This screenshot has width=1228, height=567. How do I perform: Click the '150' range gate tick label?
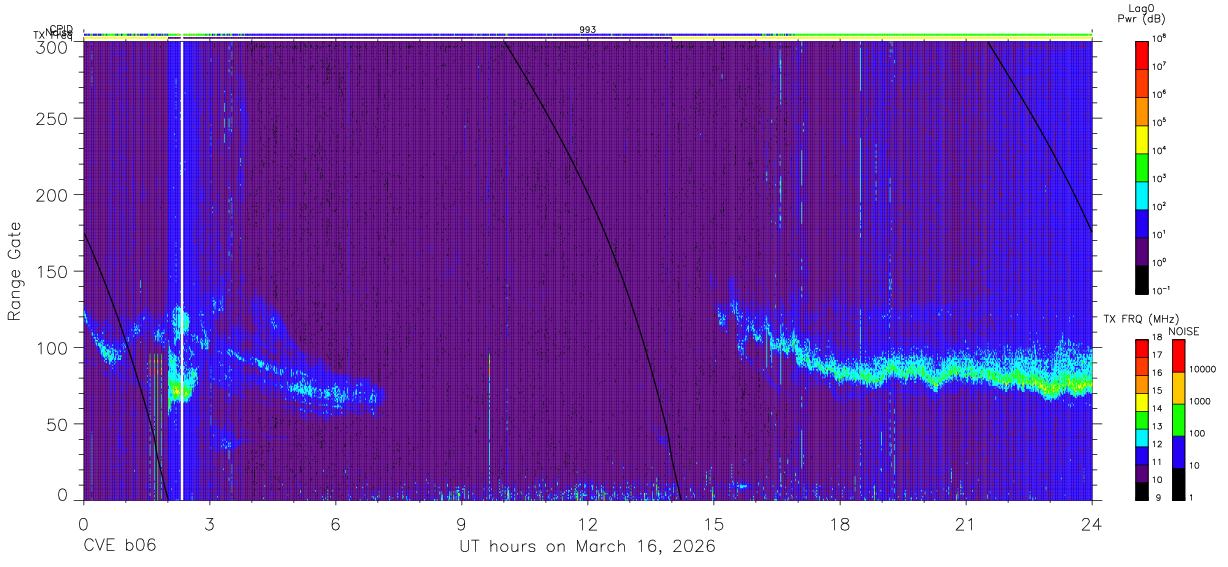pyautogui.click(x=54, y=271)
